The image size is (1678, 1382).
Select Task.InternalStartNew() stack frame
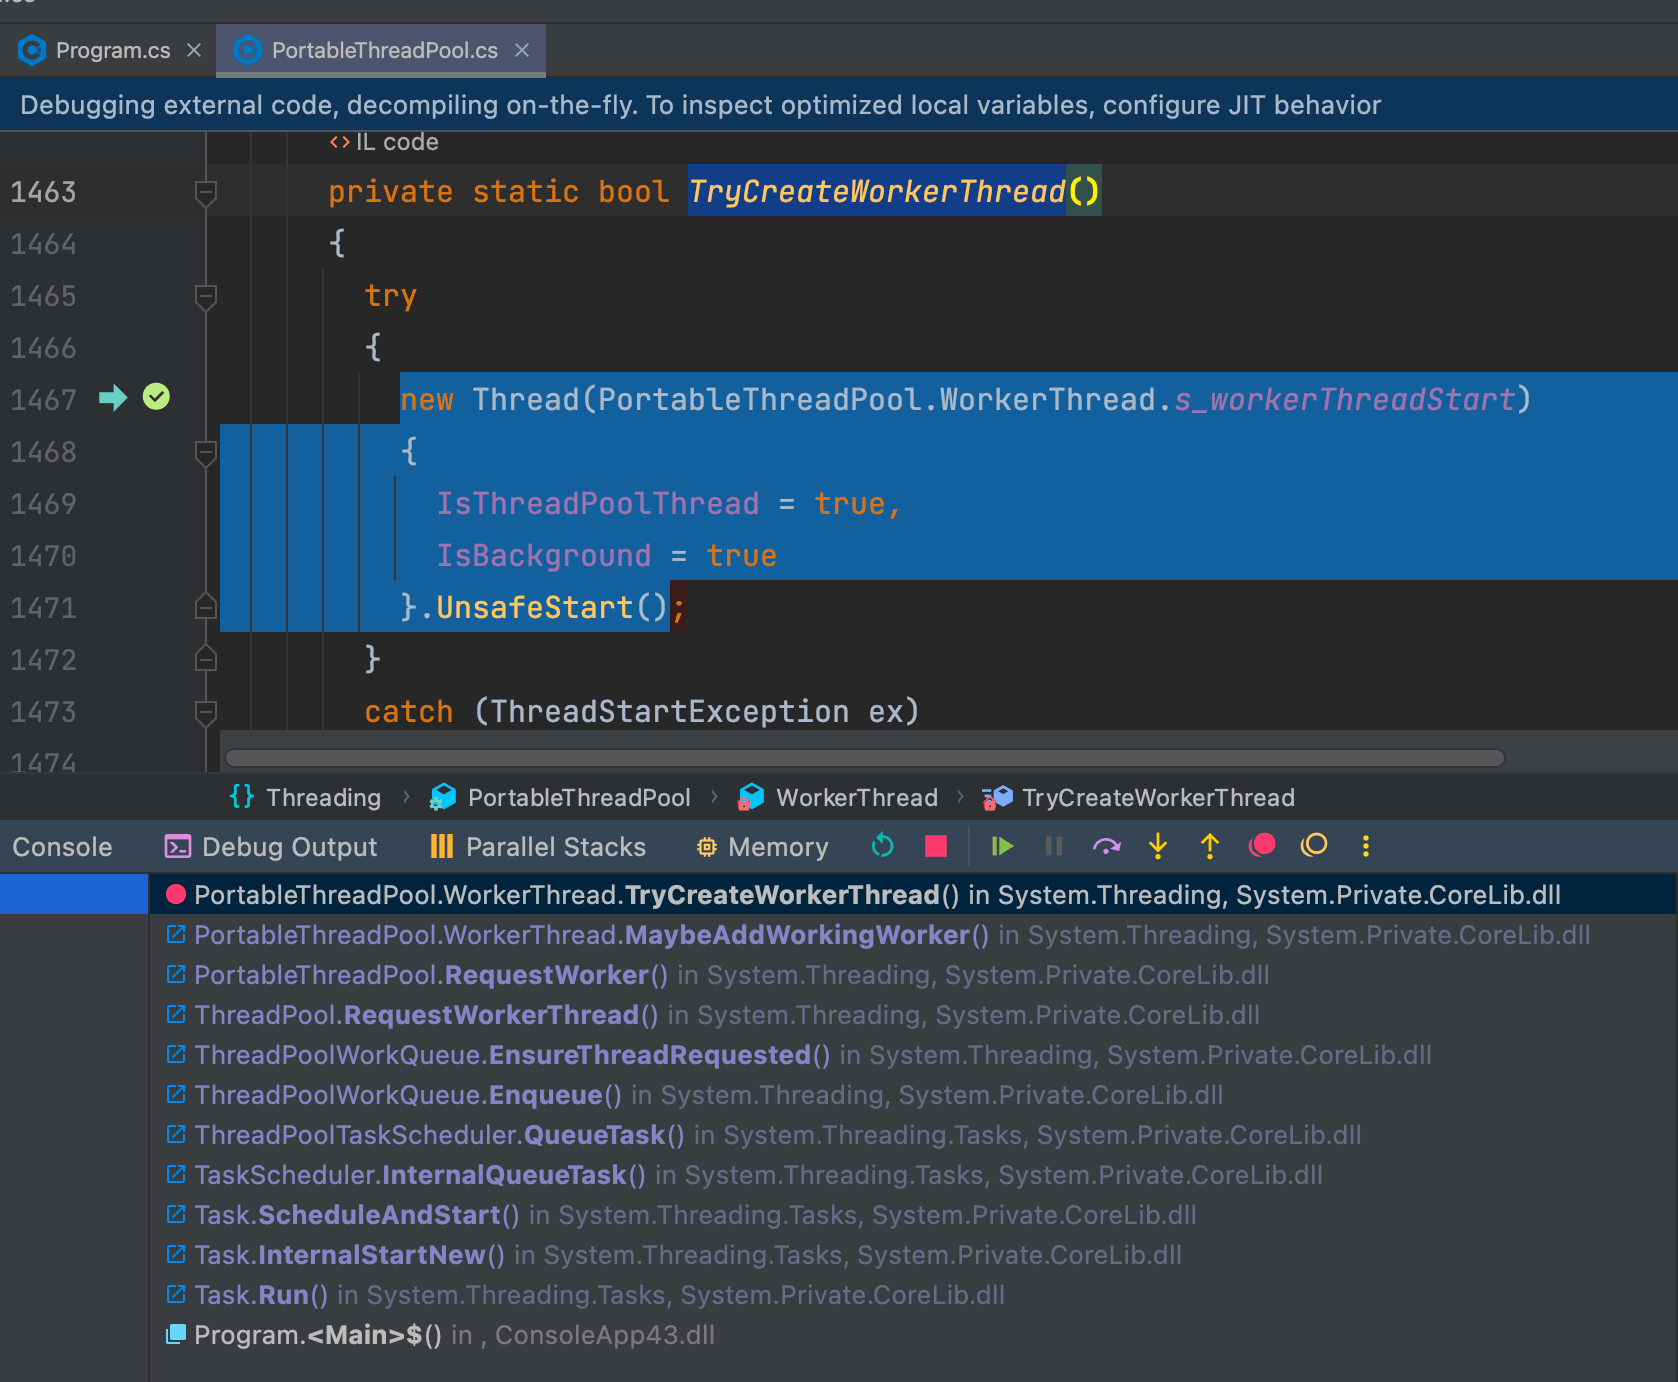coord(912,1255)
